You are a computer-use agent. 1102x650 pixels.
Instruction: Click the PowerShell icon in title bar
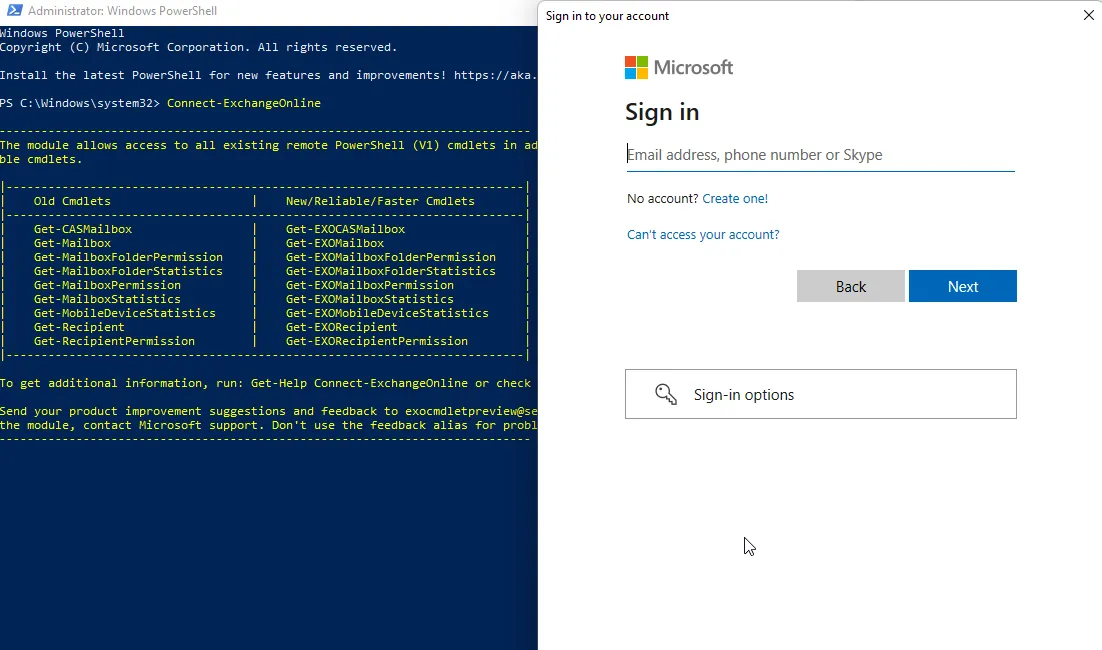[x=14, y=11]
